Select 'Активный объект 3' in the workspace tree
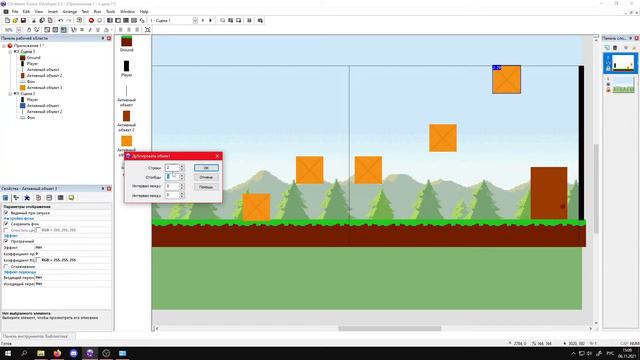The image size is (640, 360). [x=44, y=87]
